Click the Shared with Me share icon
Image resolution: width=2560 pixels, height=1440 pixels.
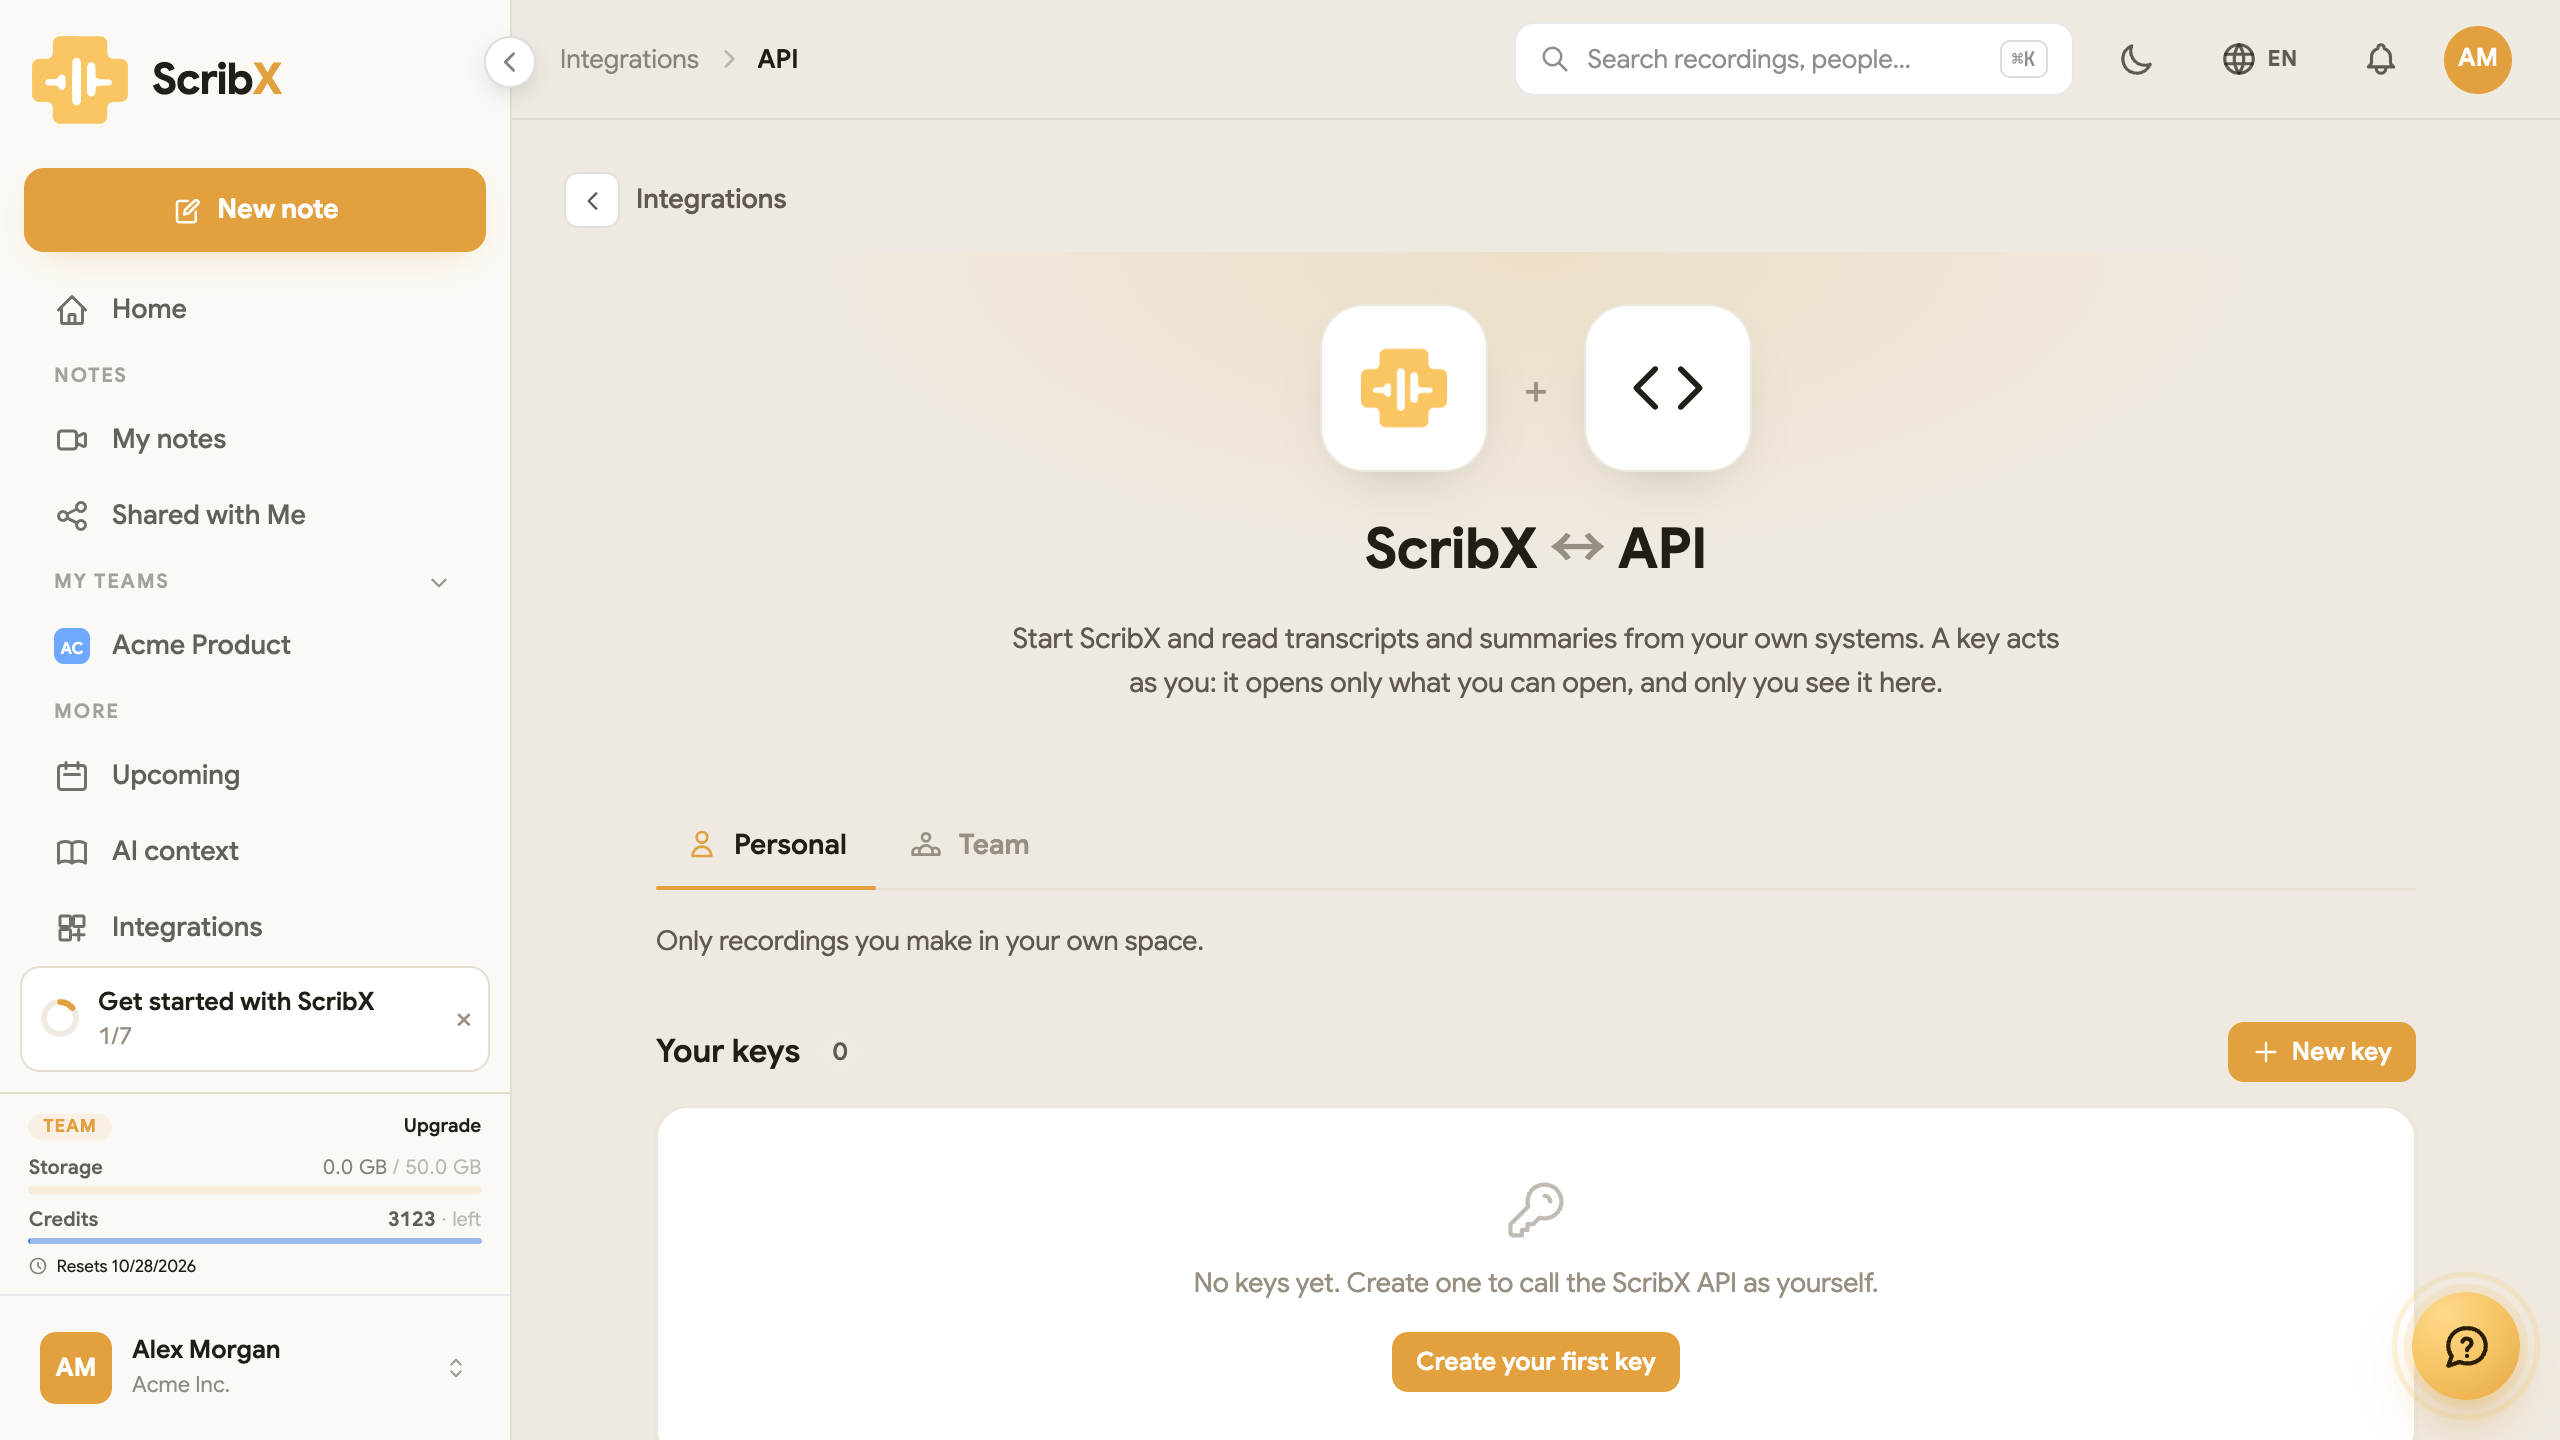[72, 515]
